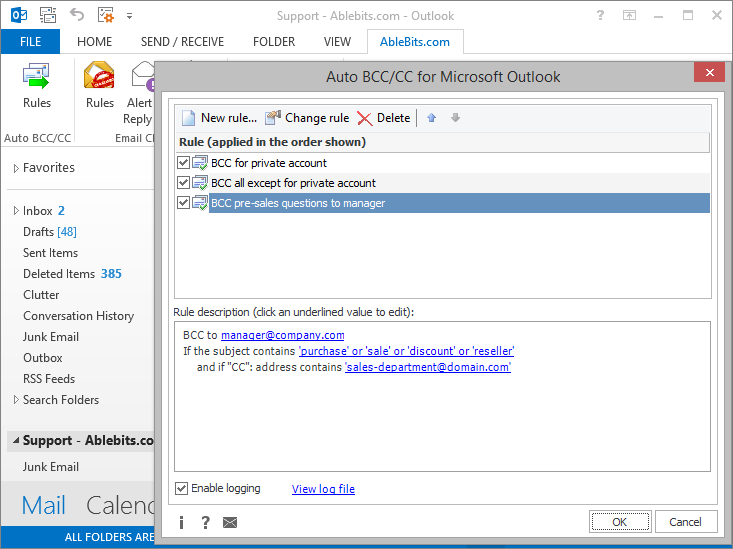Edit the manager@company.com BCC address link

tap(282, 336)
